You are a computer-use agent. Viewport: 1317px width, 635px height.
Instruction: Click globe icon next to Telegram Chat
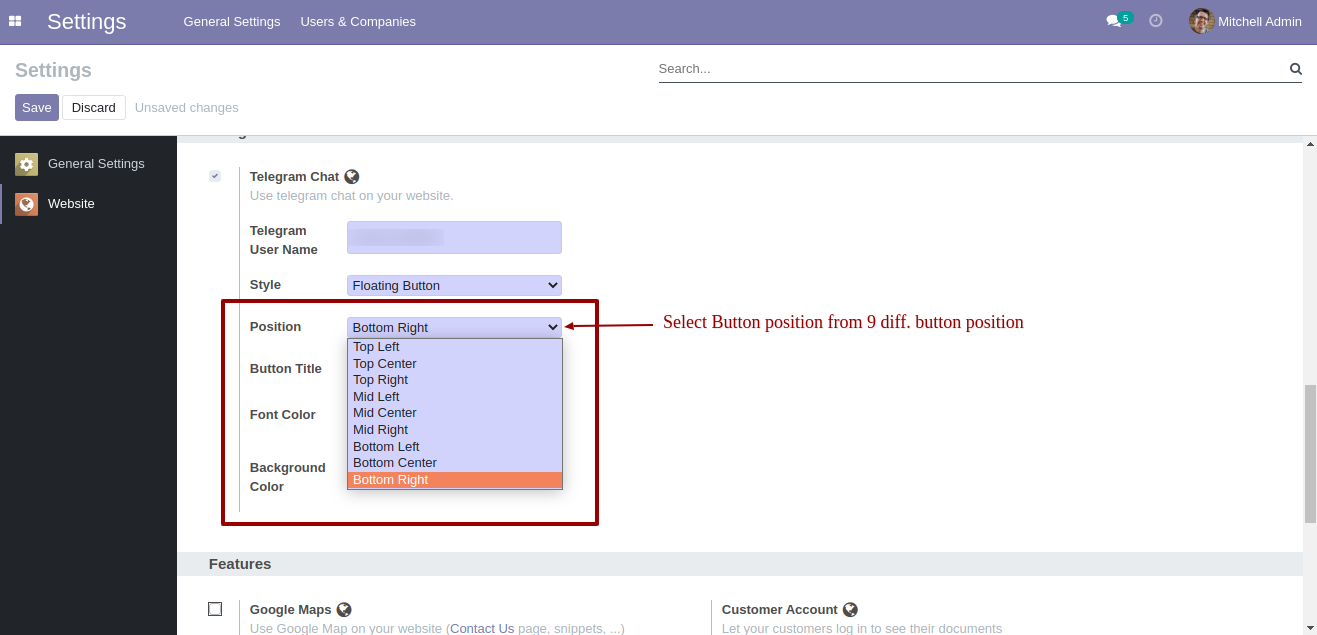352,177
